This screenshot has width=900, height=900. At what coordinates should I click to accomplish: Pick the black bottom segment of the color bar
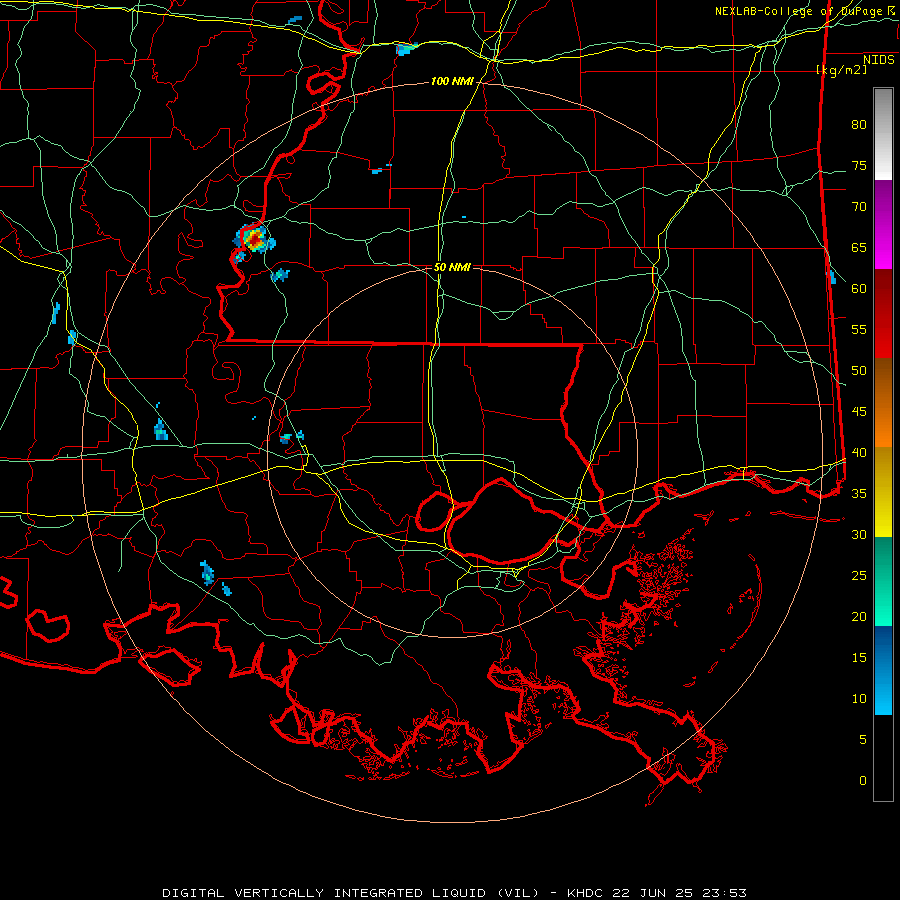click(x=883, y=758)
